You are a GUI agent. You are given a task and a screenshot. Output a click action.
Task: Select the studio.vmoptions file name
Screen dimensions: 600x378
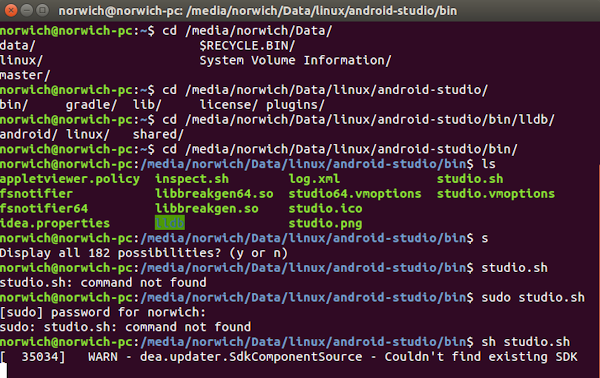(496, 194)
